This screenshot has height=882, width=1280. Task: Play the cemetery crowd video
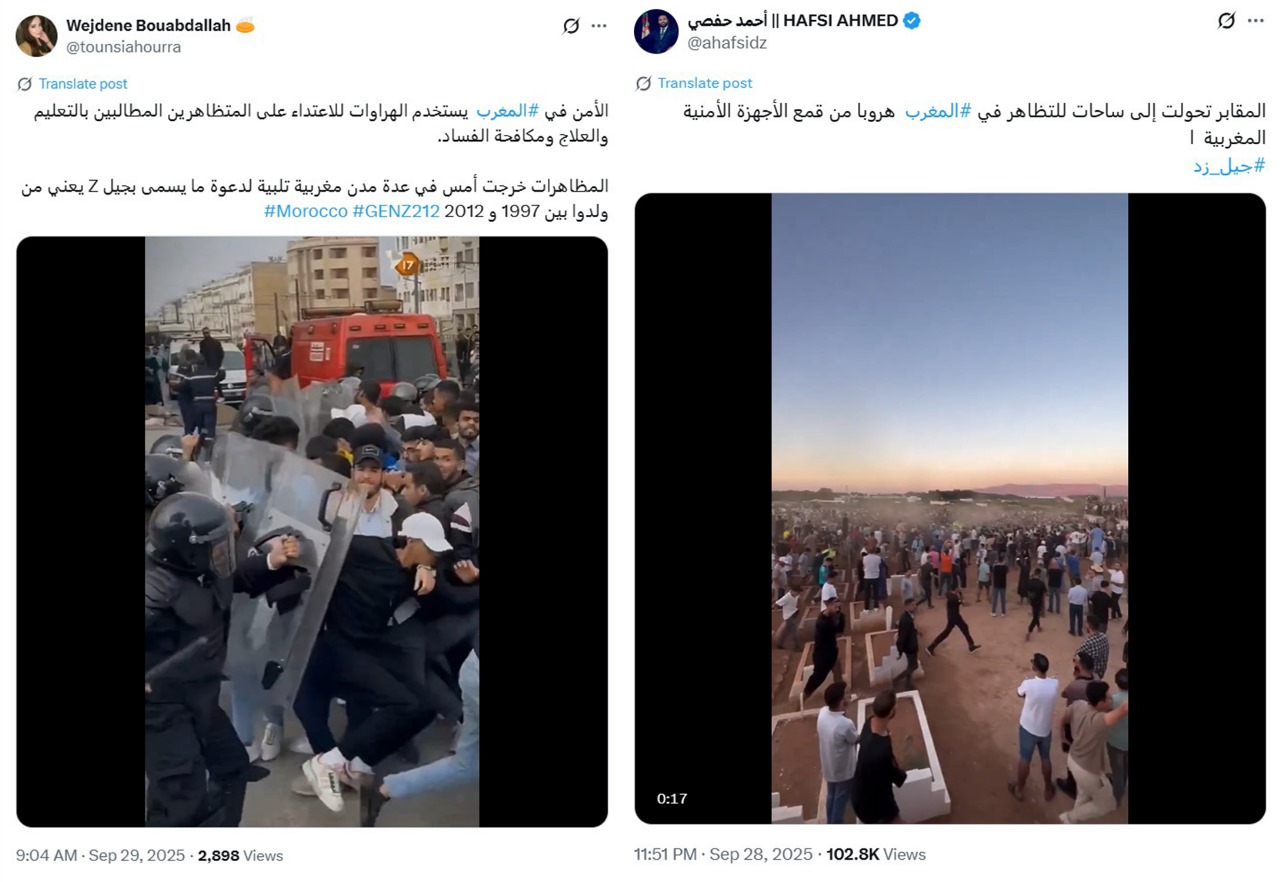pyautogui.click(x=950, y=509)
